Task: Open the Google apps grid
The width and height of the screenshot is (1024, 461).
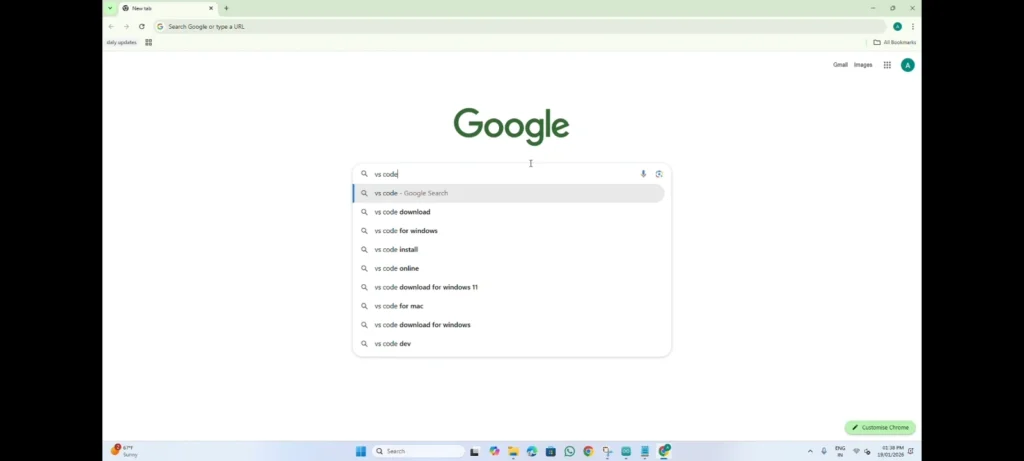Action: (x=887, y=65)
